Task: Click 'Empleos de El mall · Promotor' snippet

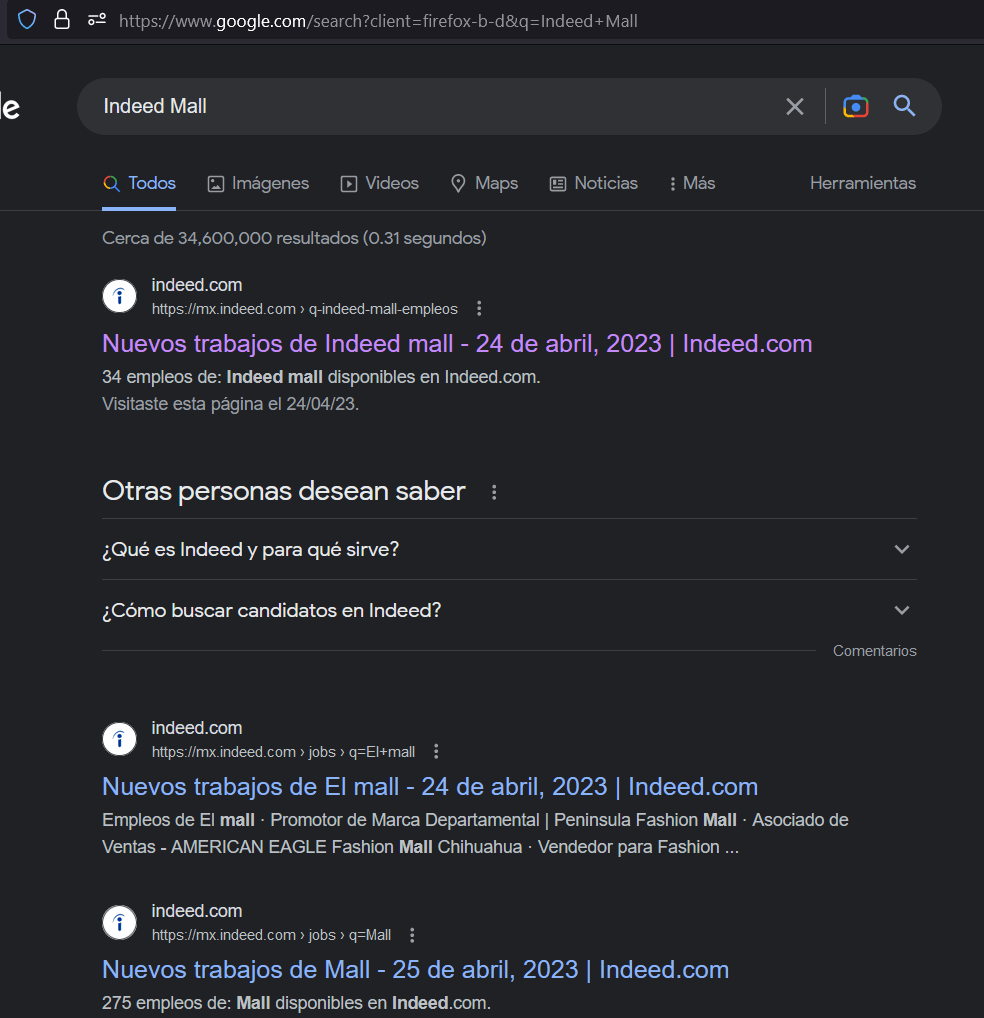Action: (x=475, y=834)
